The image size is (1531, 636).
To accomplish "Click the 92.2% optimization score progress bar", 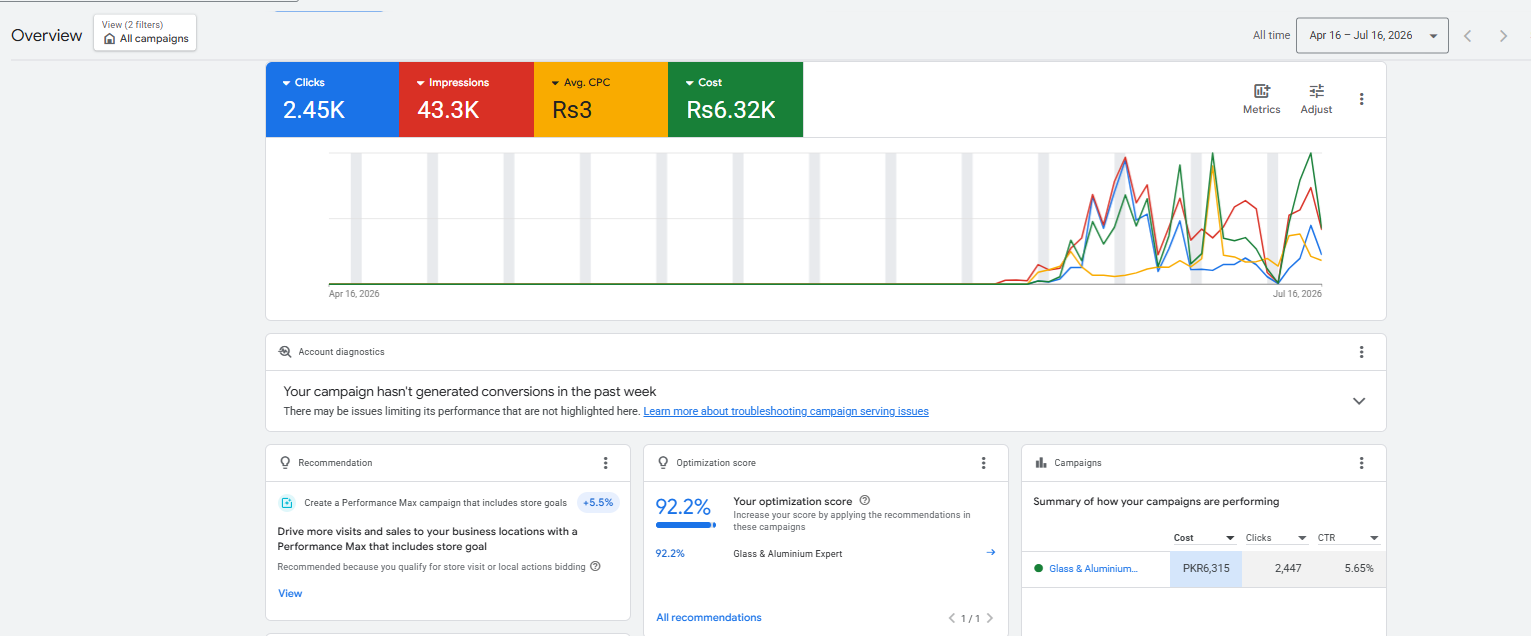I will coord(685,524).
